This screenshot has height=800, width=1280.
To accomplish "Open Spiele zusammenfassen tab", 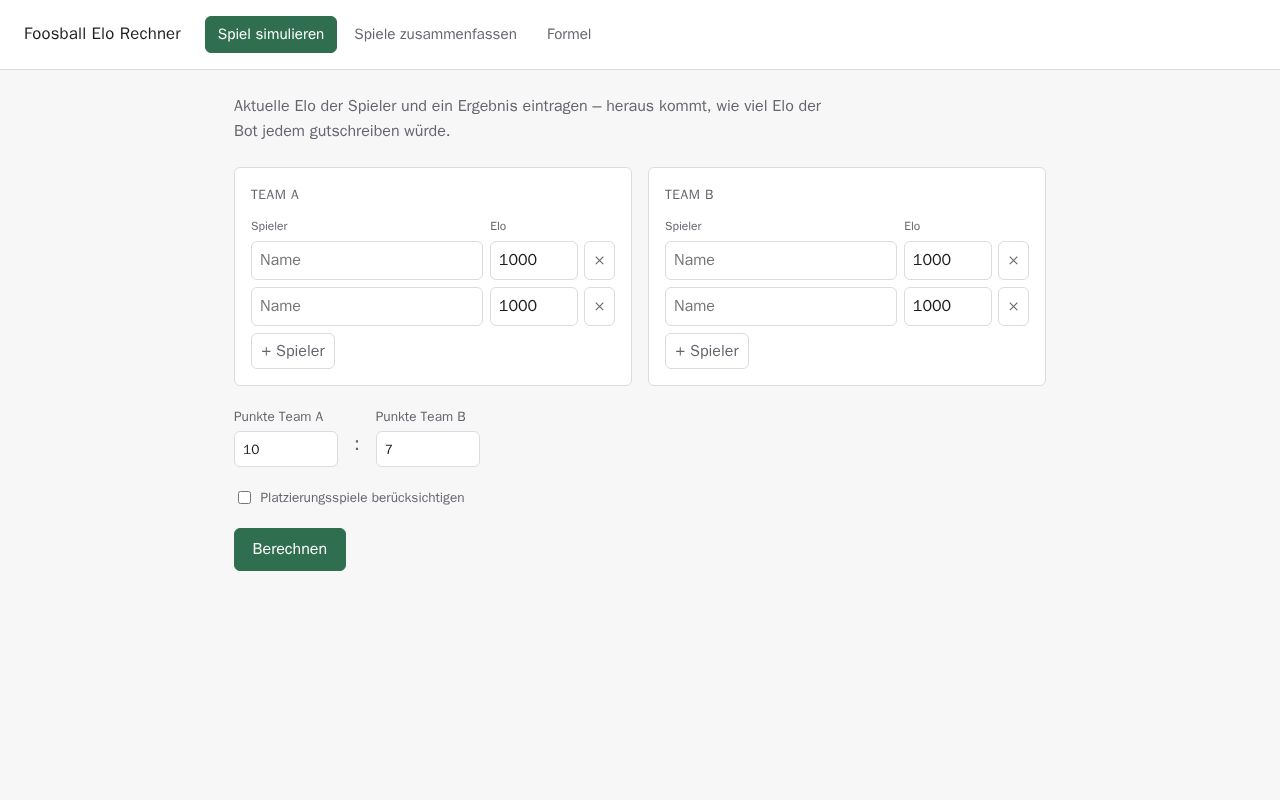I will tap(435, 34).
